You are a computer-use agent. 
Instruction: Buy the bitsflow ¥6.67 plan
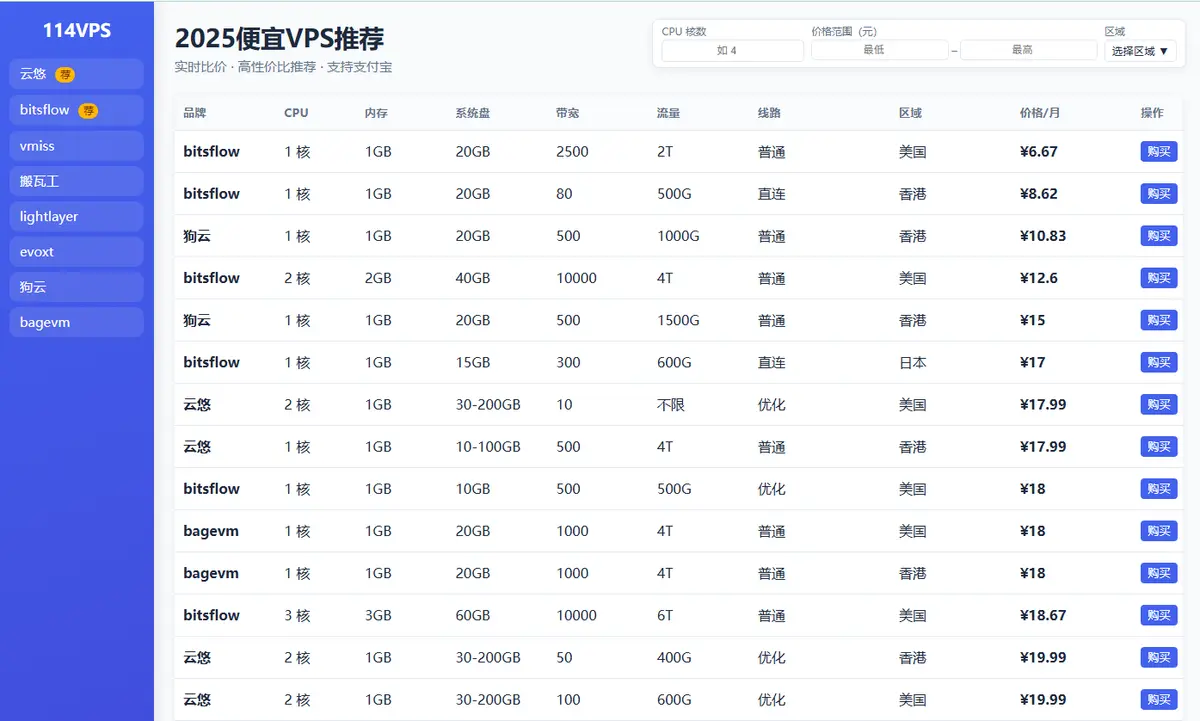pos(1159,152)
